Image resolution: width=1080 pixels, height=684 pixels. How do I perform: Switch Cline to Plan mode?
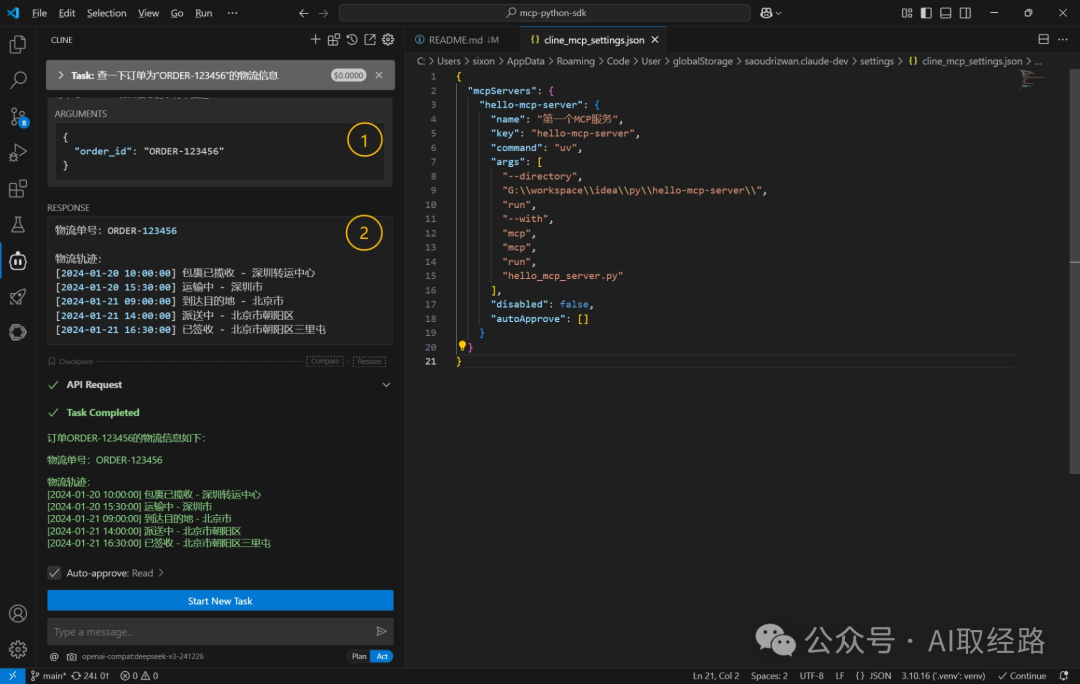pos(358,656)
